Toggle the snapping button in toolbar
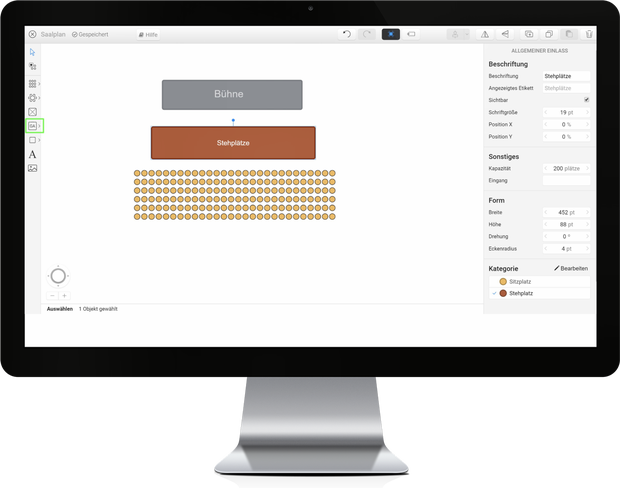This screenshot has width=620, height=488. coord(391,34)
